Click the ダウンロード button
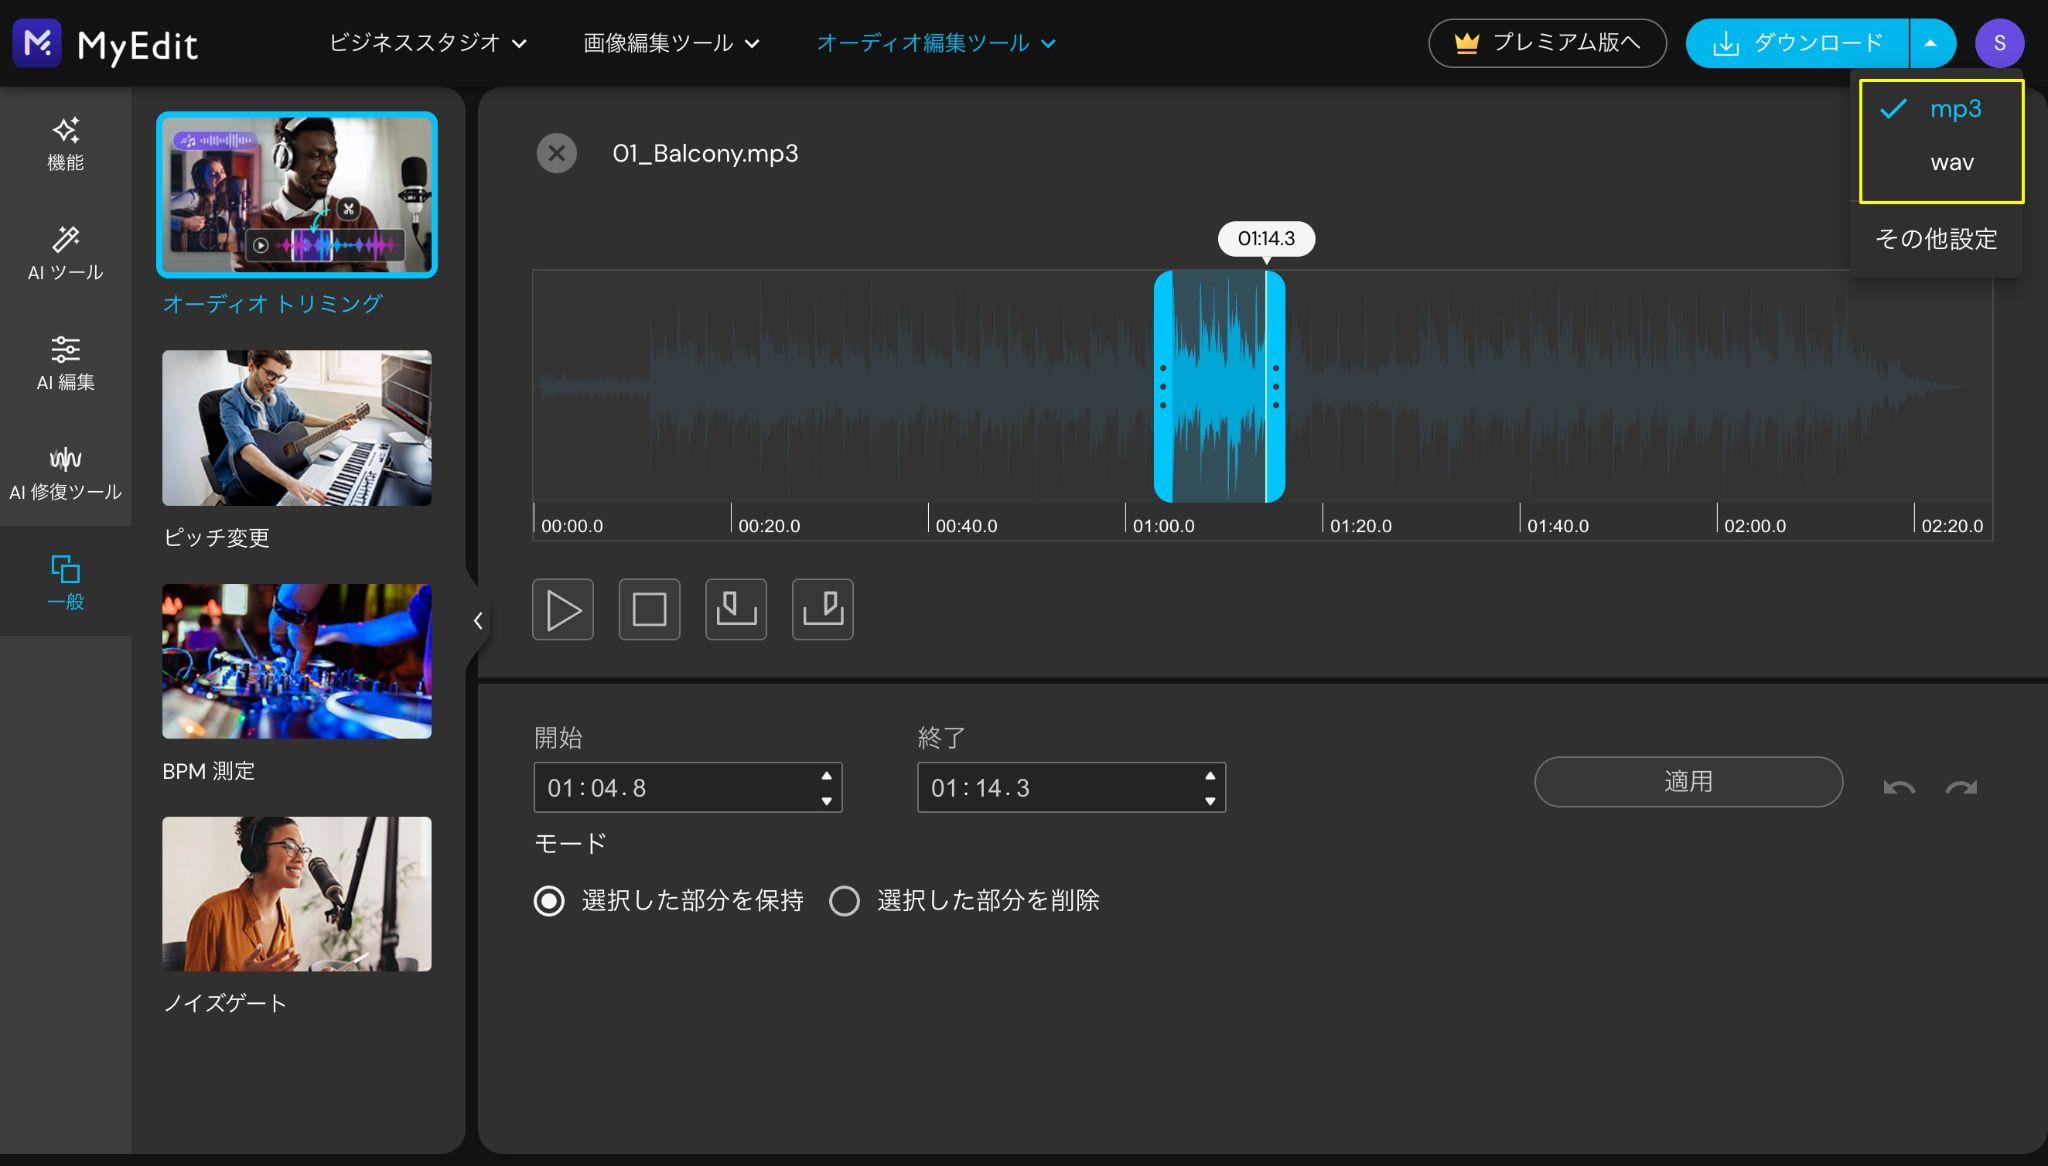Screen dimensions: 2048x1166 point(1797,43)
